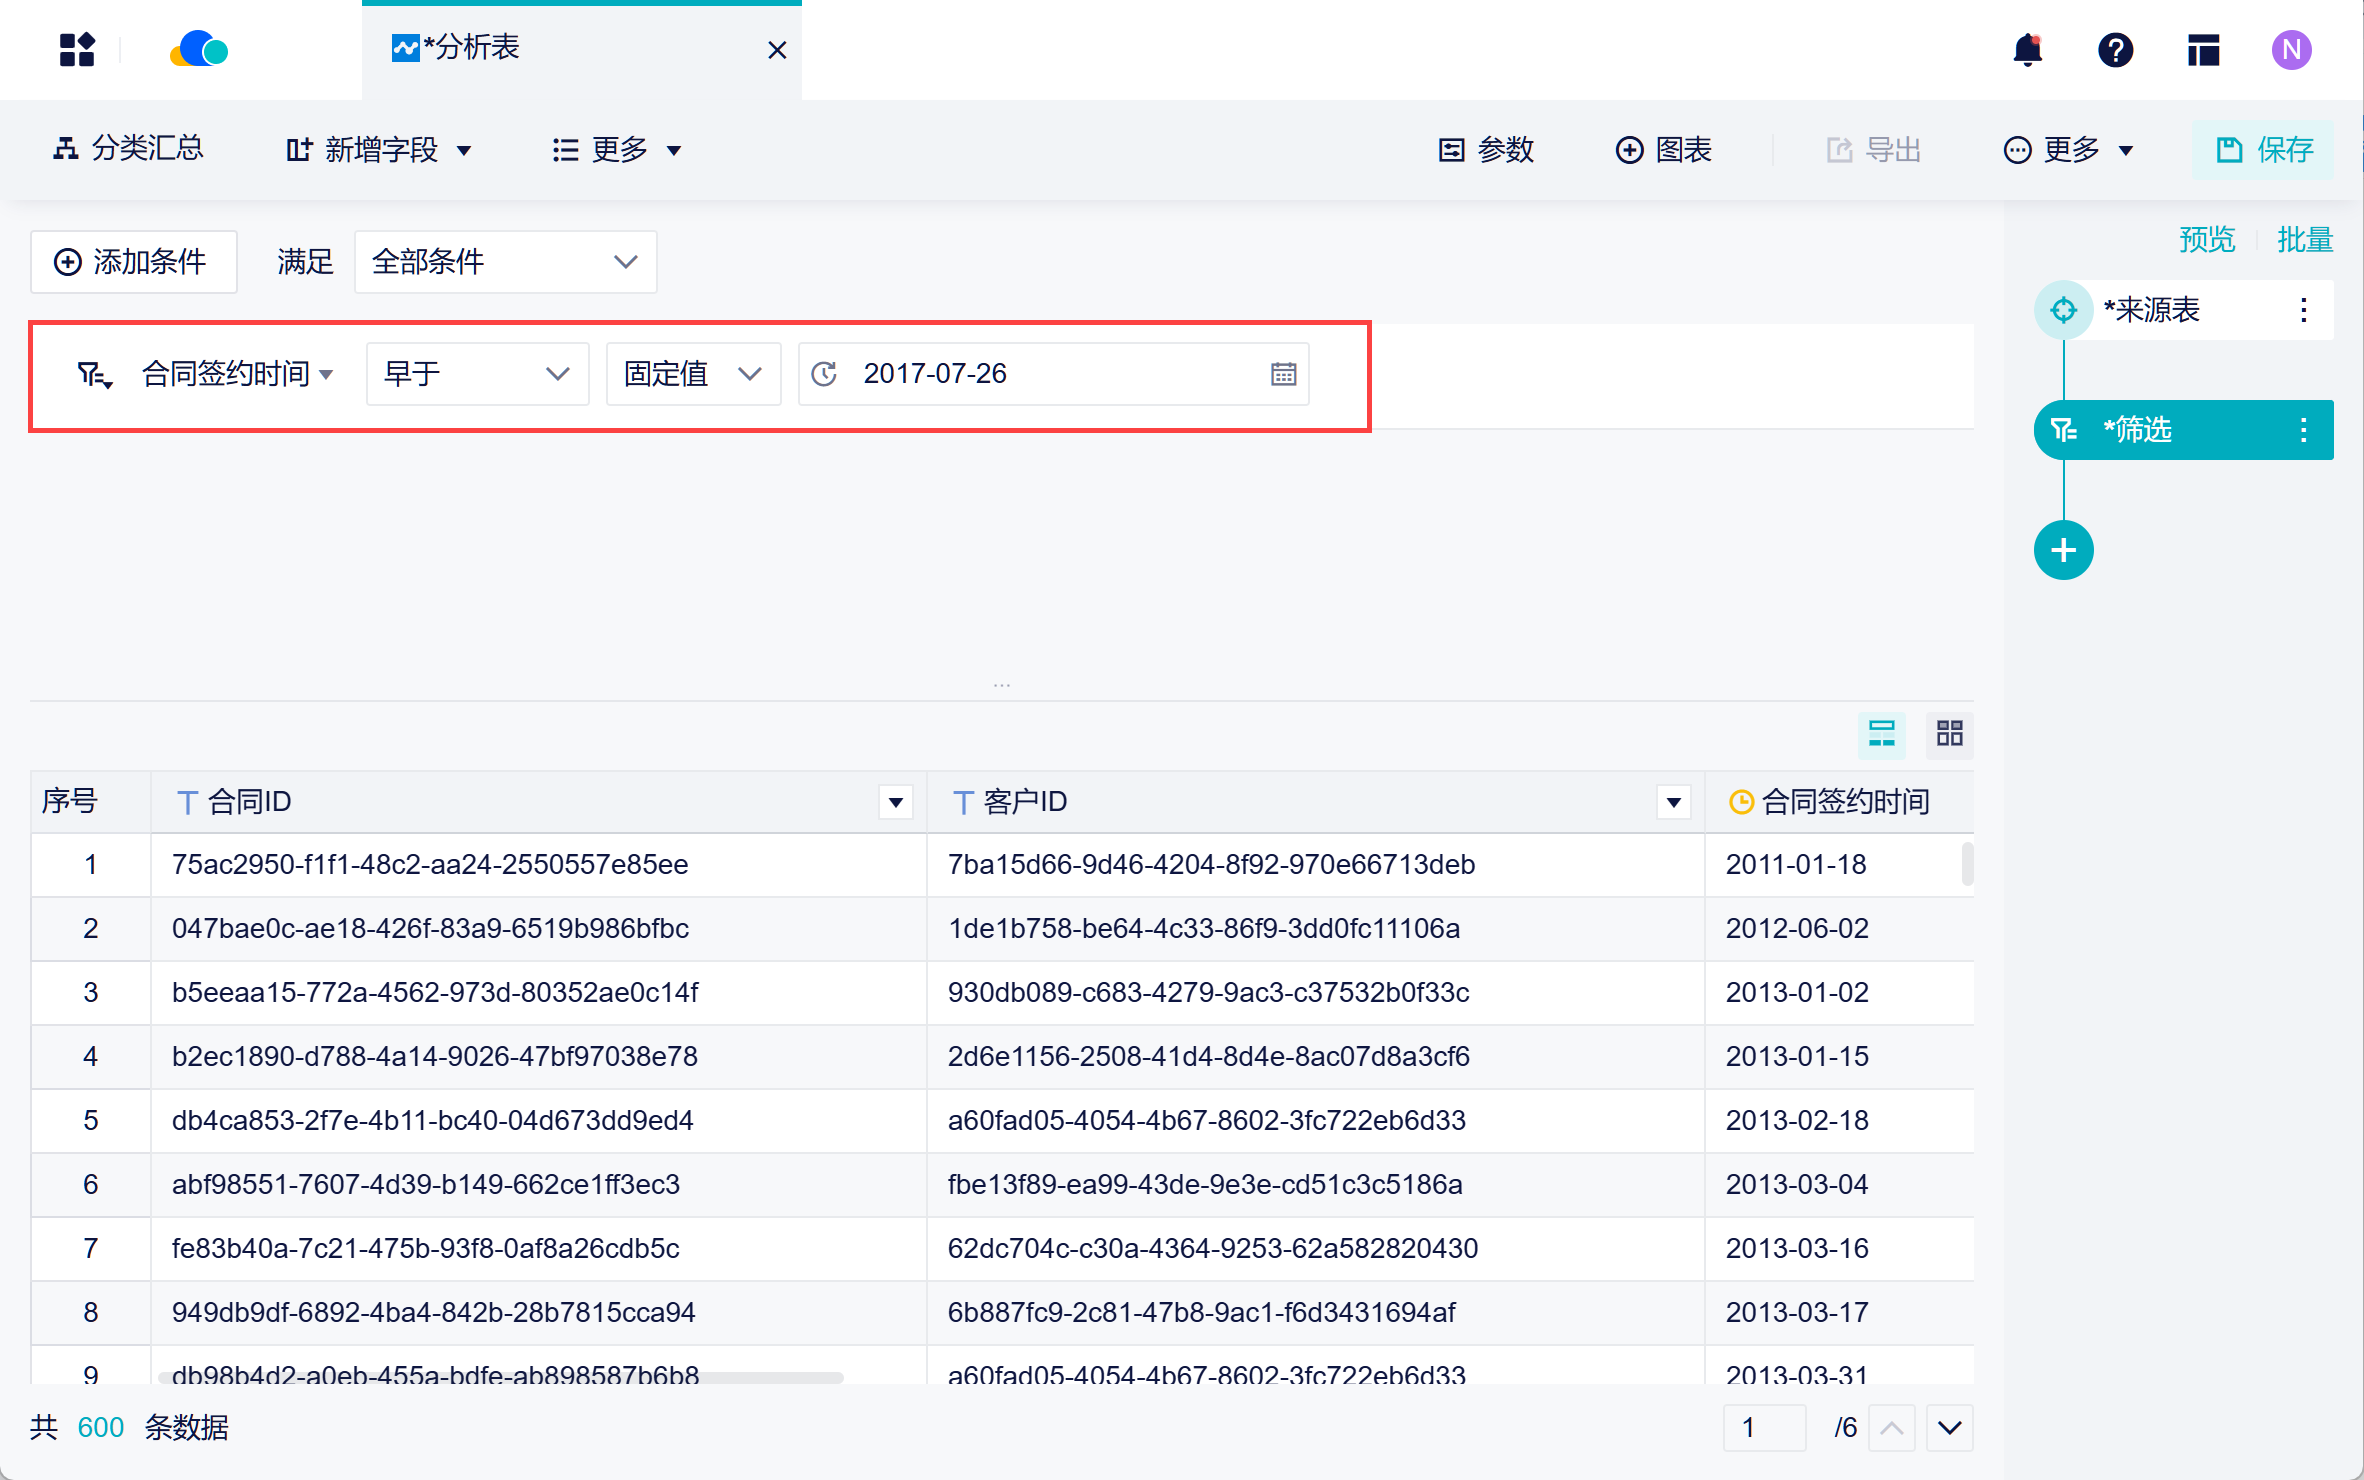
Task: Click the filter icon beside 合同签约时间
Action: [x=94, y=375]
